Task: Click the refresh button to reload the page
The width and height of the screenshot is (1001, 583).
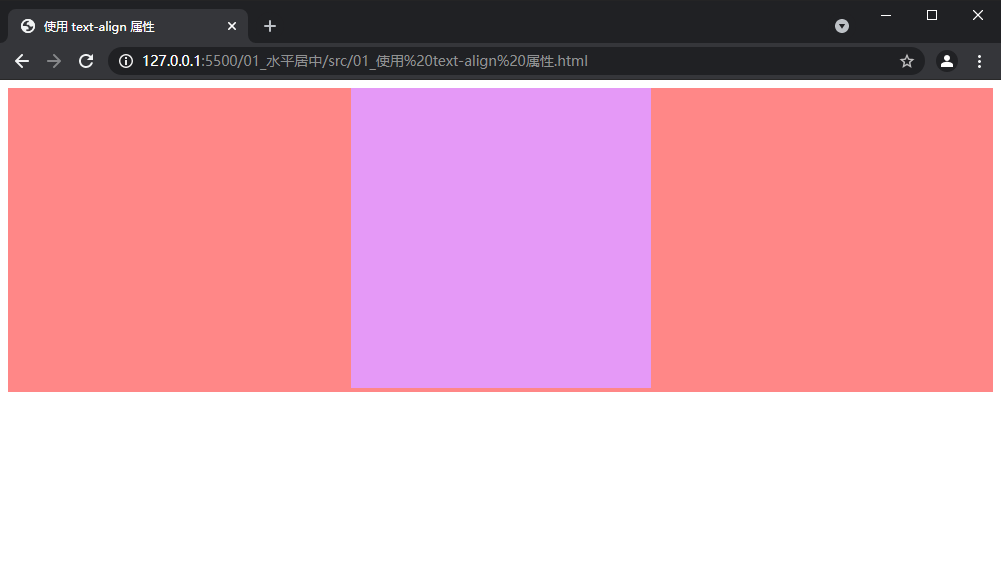Action: click(86, 61)
